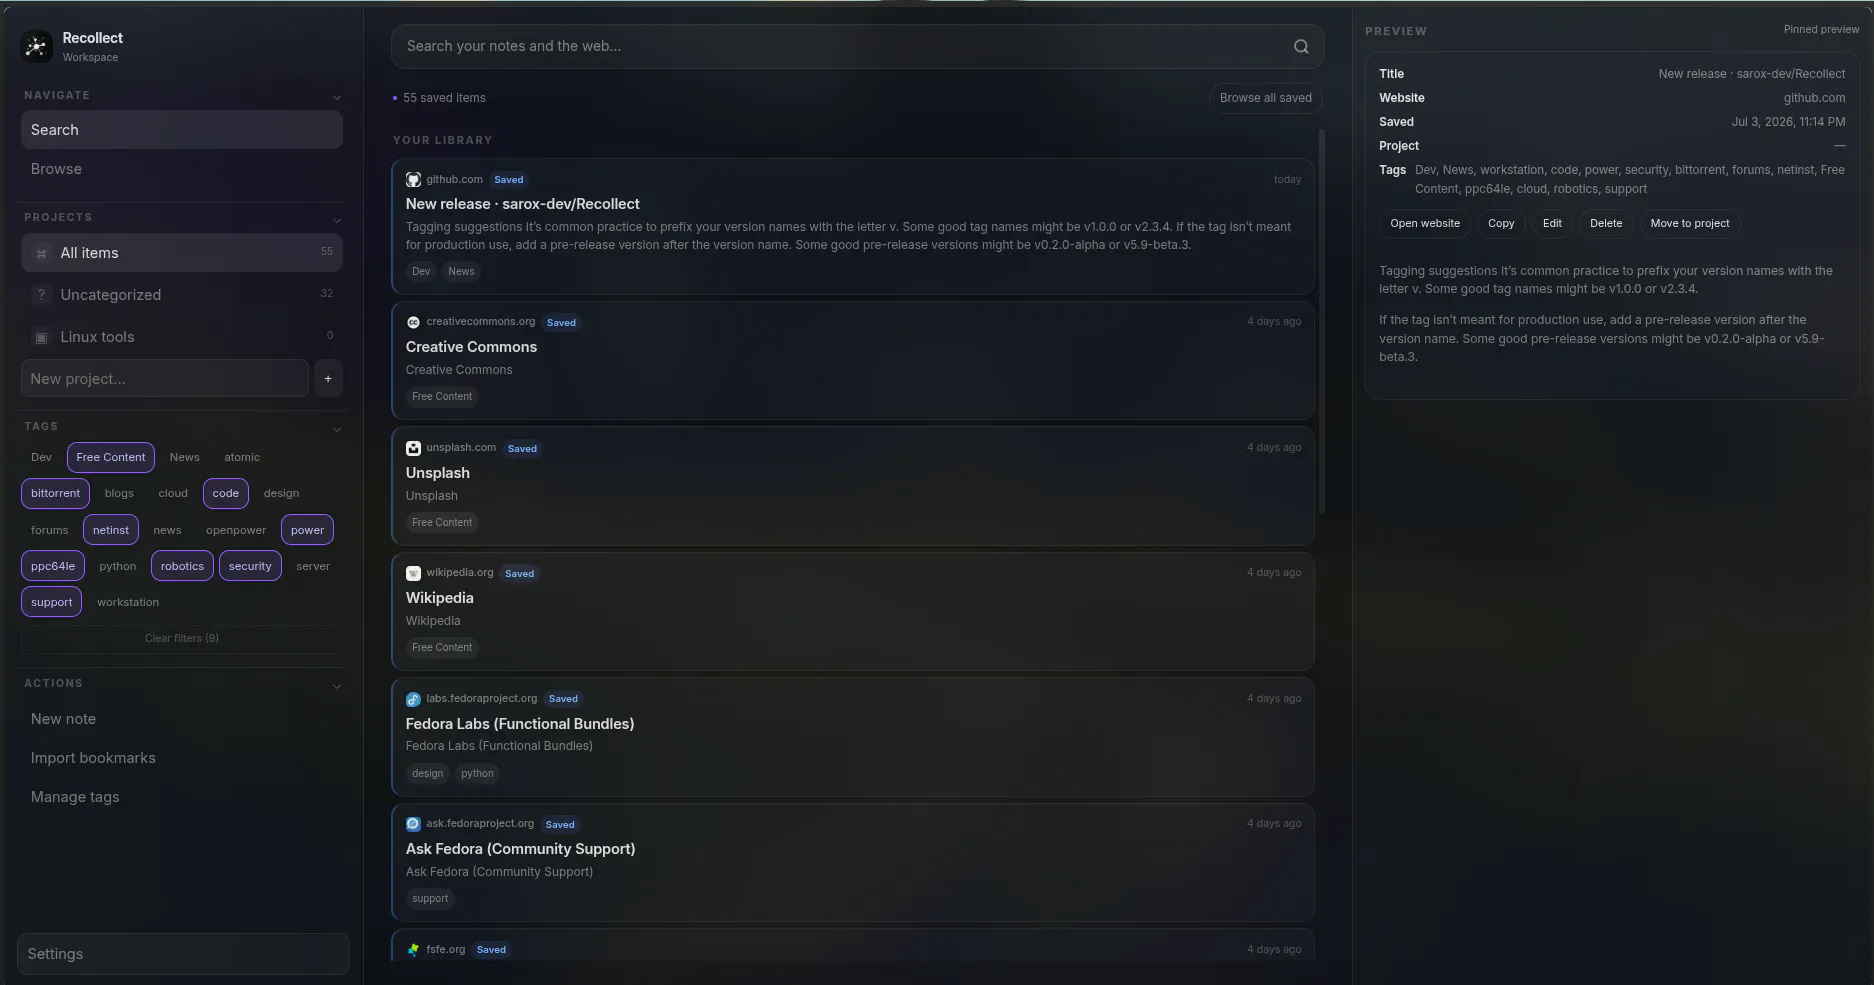Viewport: 1874px width, 985px height.
Task: Open the Creative Commons card
Action: coord(853,361)
